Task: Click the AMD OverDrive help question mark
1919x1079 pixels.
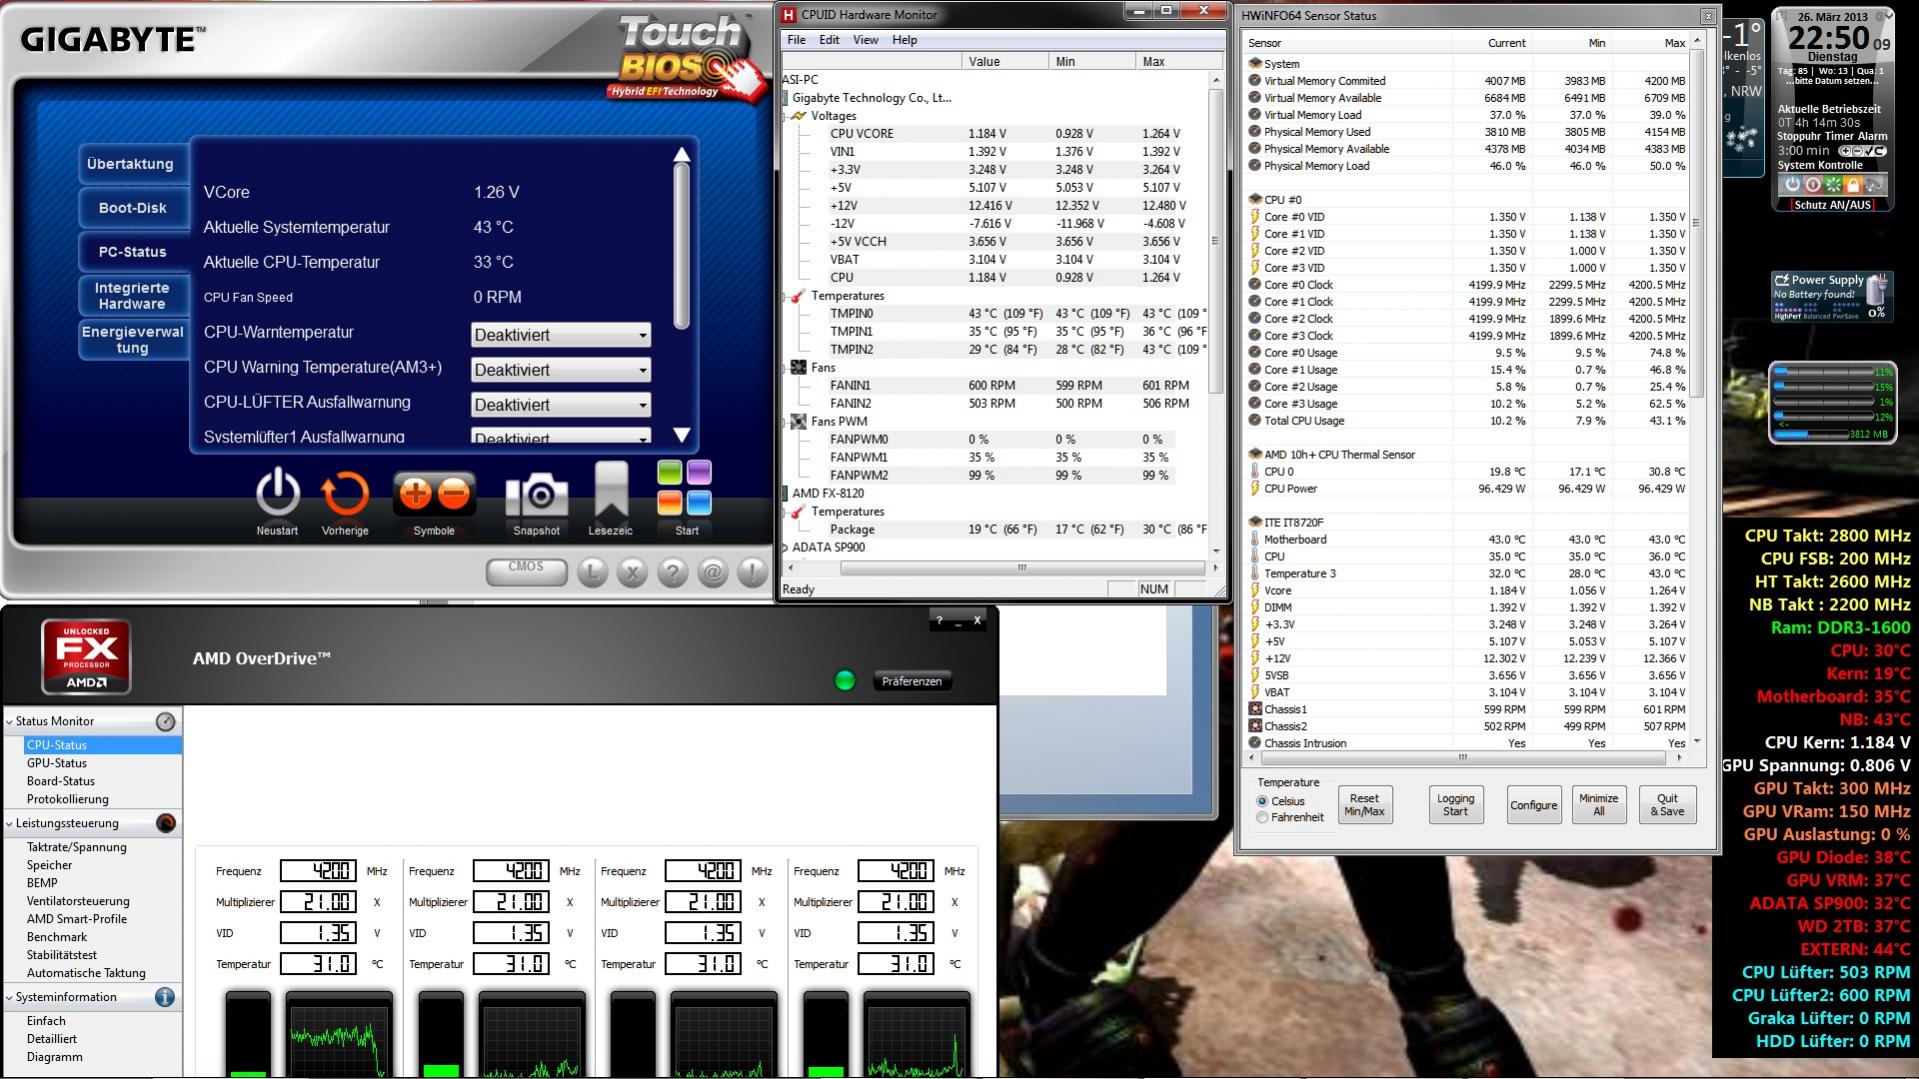Action: pyautogui.click(x=938, y=621)
